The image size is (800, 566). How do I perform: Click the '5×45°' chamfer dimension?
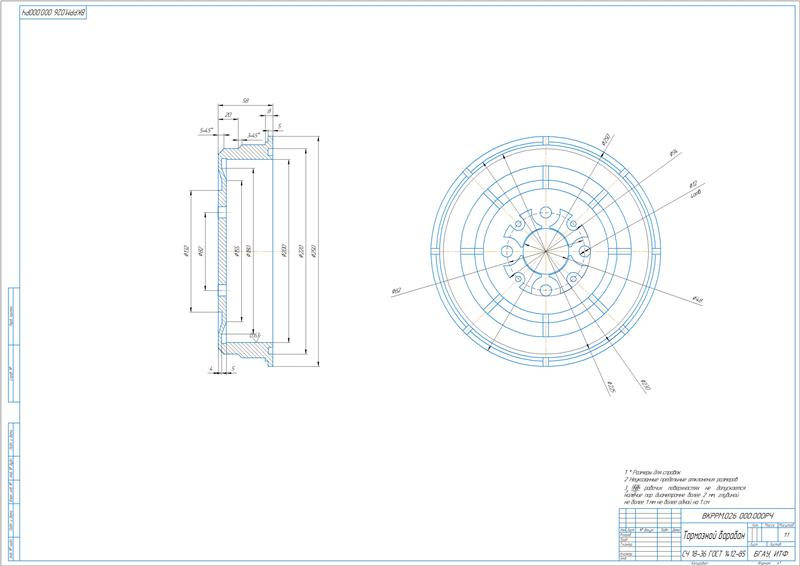[206, 131]
